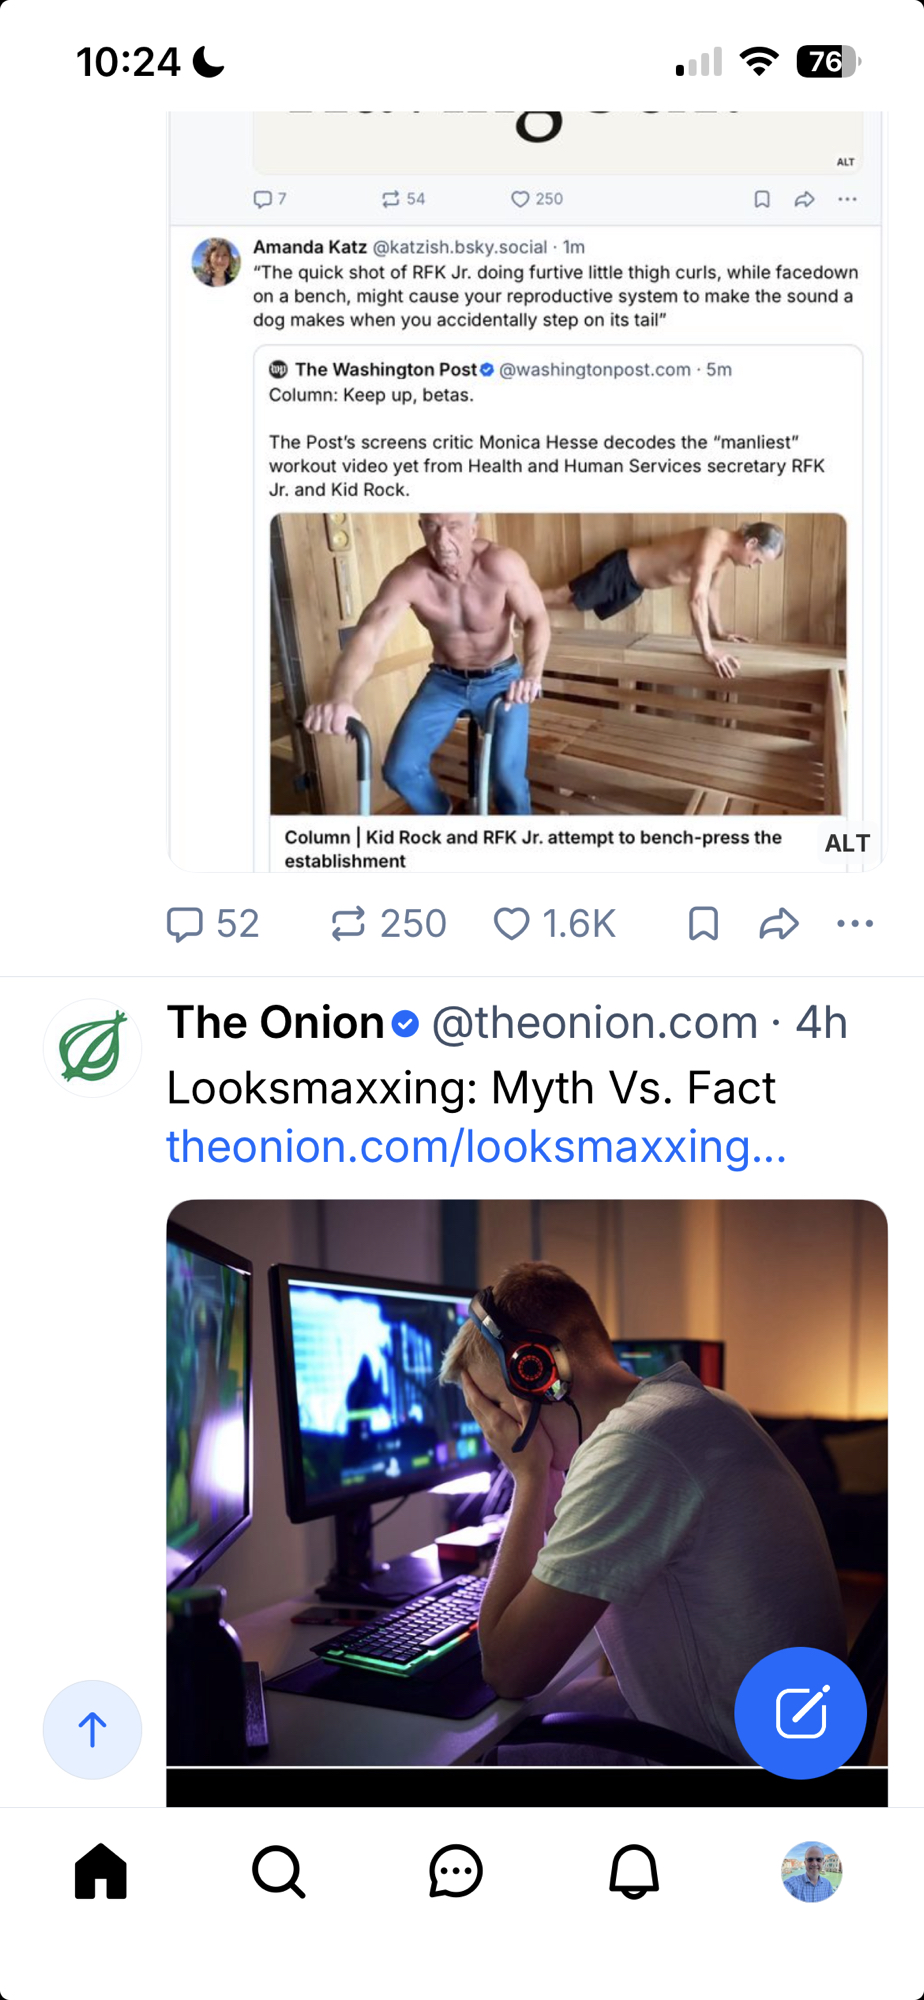The image size is (924, 2000).
Task: Share the post with 1.6K likes
Action: (x=779, y=924)
